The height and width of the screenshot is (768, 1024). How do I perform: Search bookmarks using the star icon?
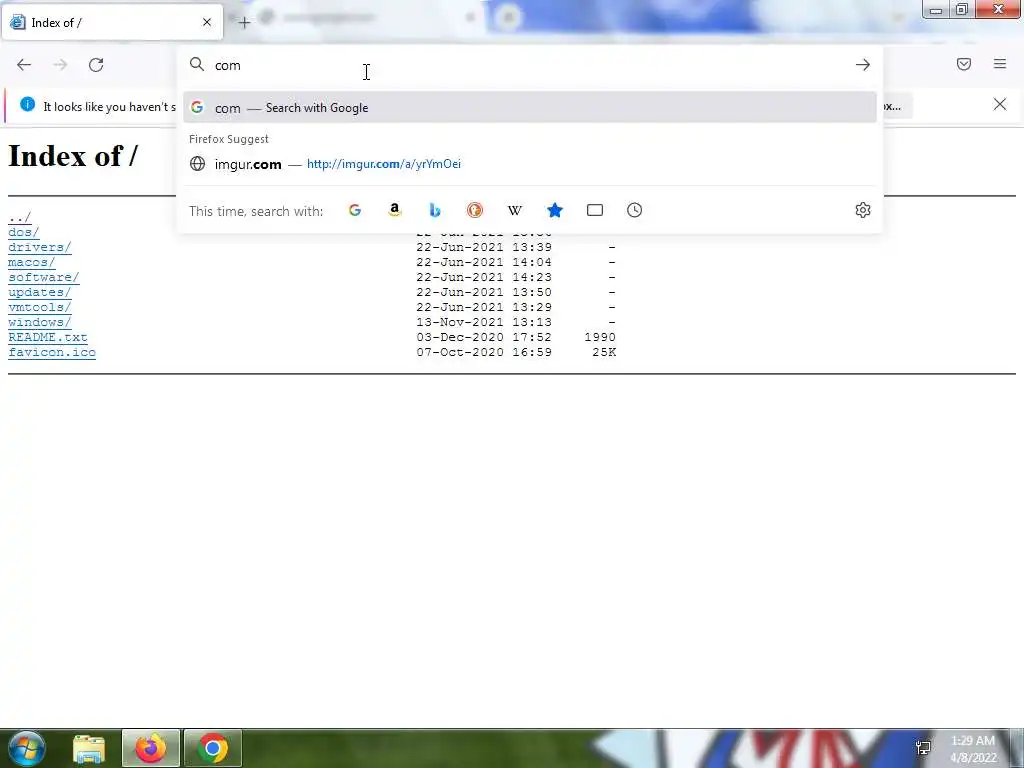pyautogui.click(x=554, y=210)
